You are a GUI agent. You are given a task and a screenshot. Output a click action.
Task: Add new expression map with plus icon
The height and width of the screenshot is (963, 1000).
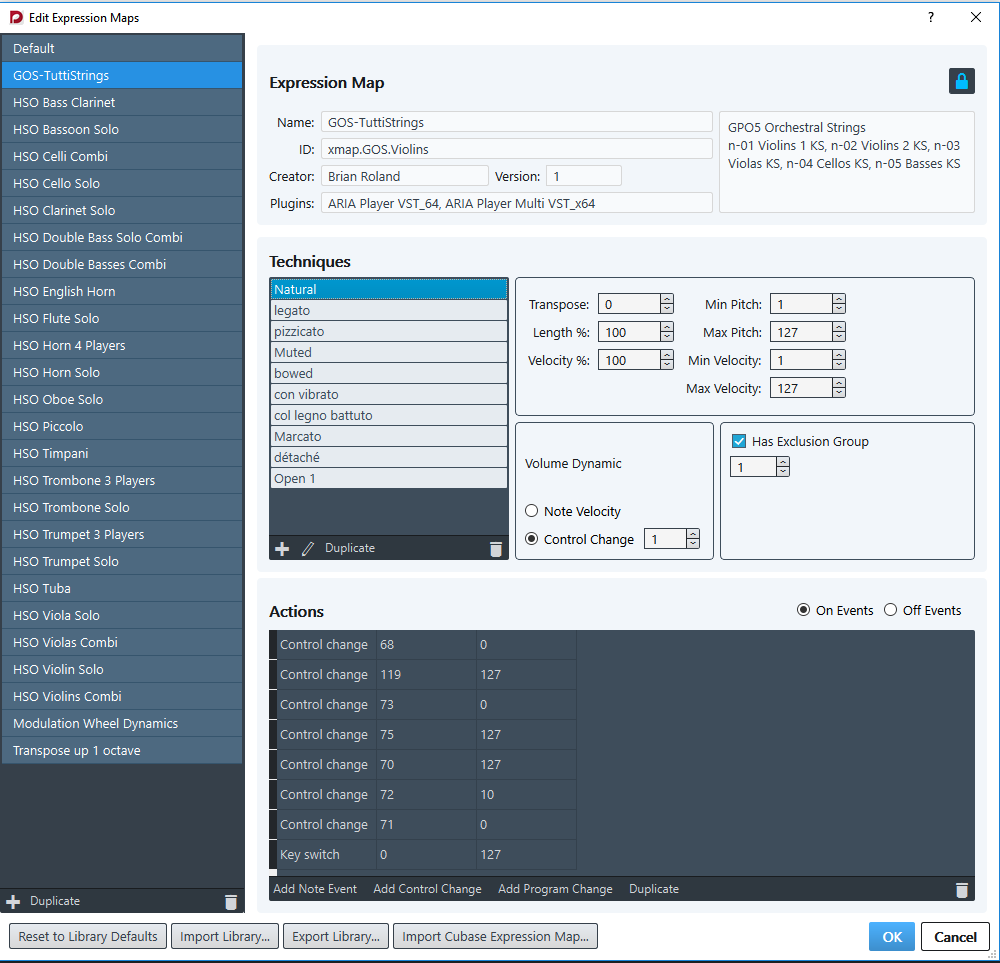point(13,902)
